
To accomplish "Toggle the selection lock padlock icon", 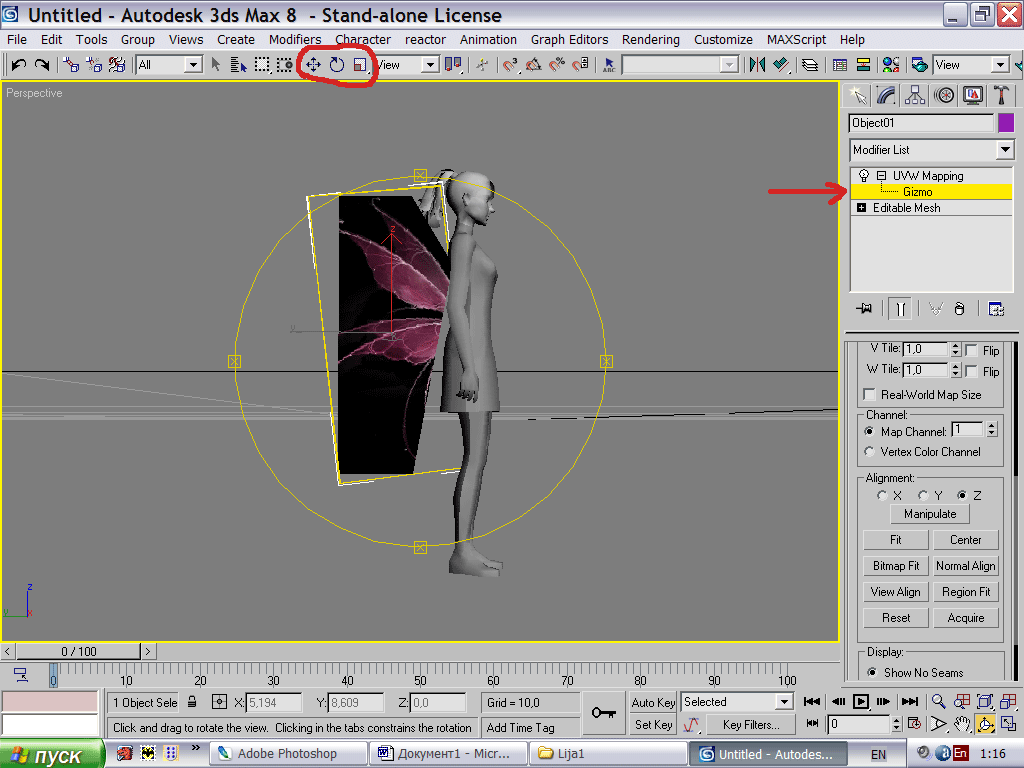I will 192,702.
